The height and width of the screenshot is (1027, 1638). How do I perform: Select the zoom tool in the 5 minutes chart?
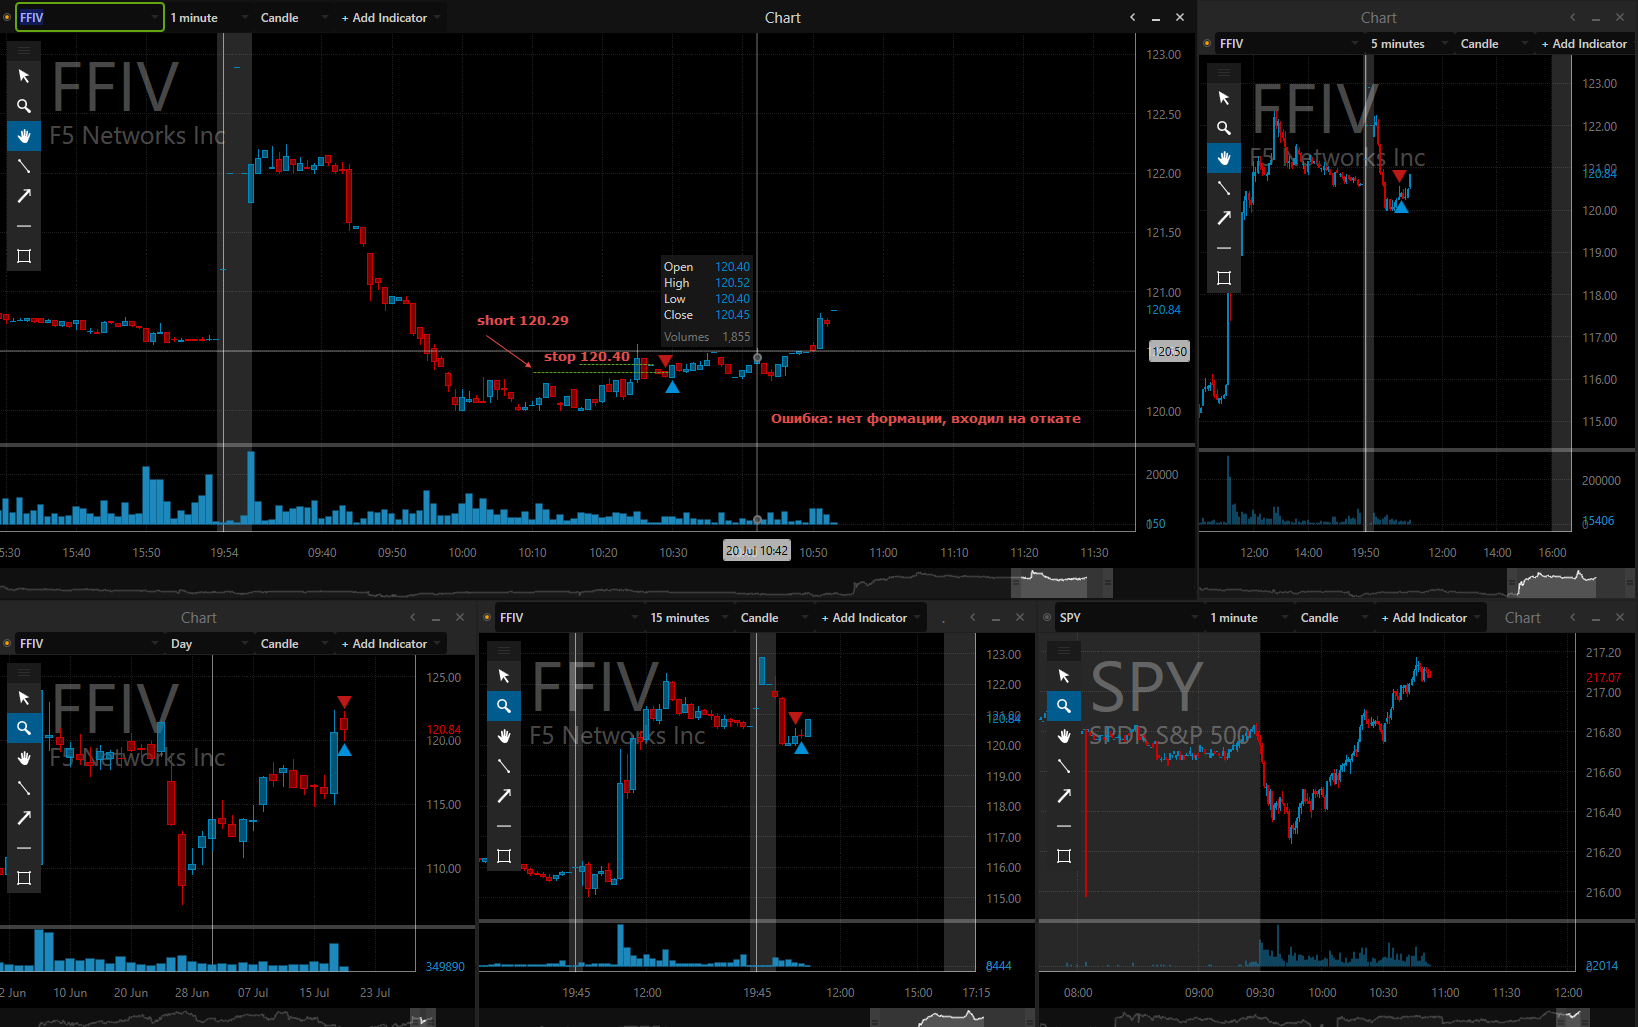[1224, 128]
